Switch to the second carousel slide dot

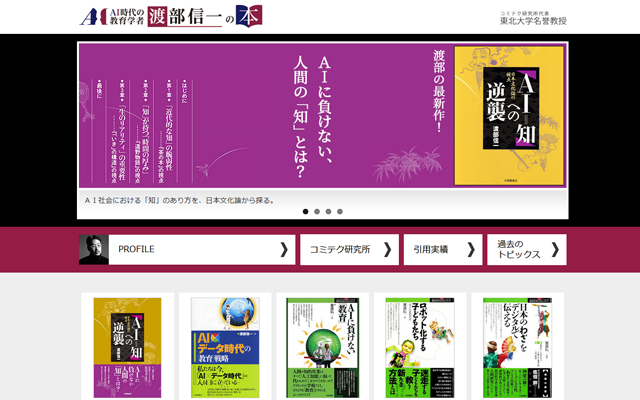[x=316, y=211]
